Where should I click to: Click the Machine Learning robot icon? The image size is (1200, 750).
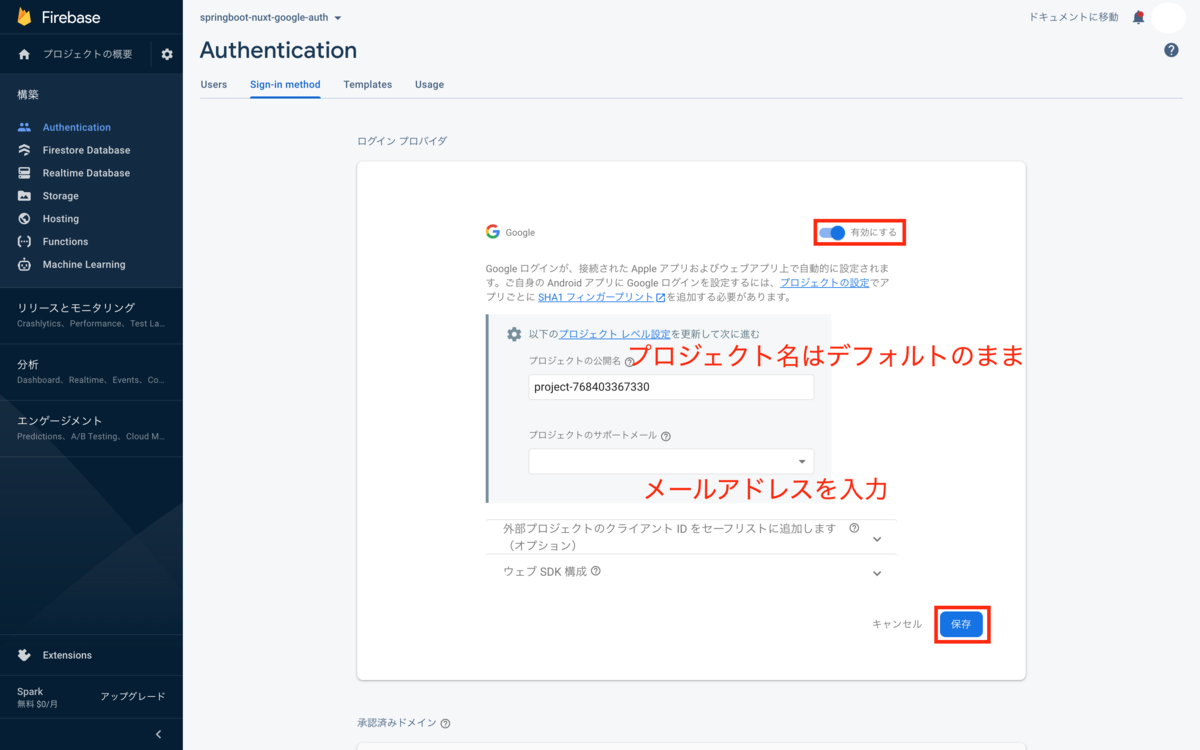point(24,265)
